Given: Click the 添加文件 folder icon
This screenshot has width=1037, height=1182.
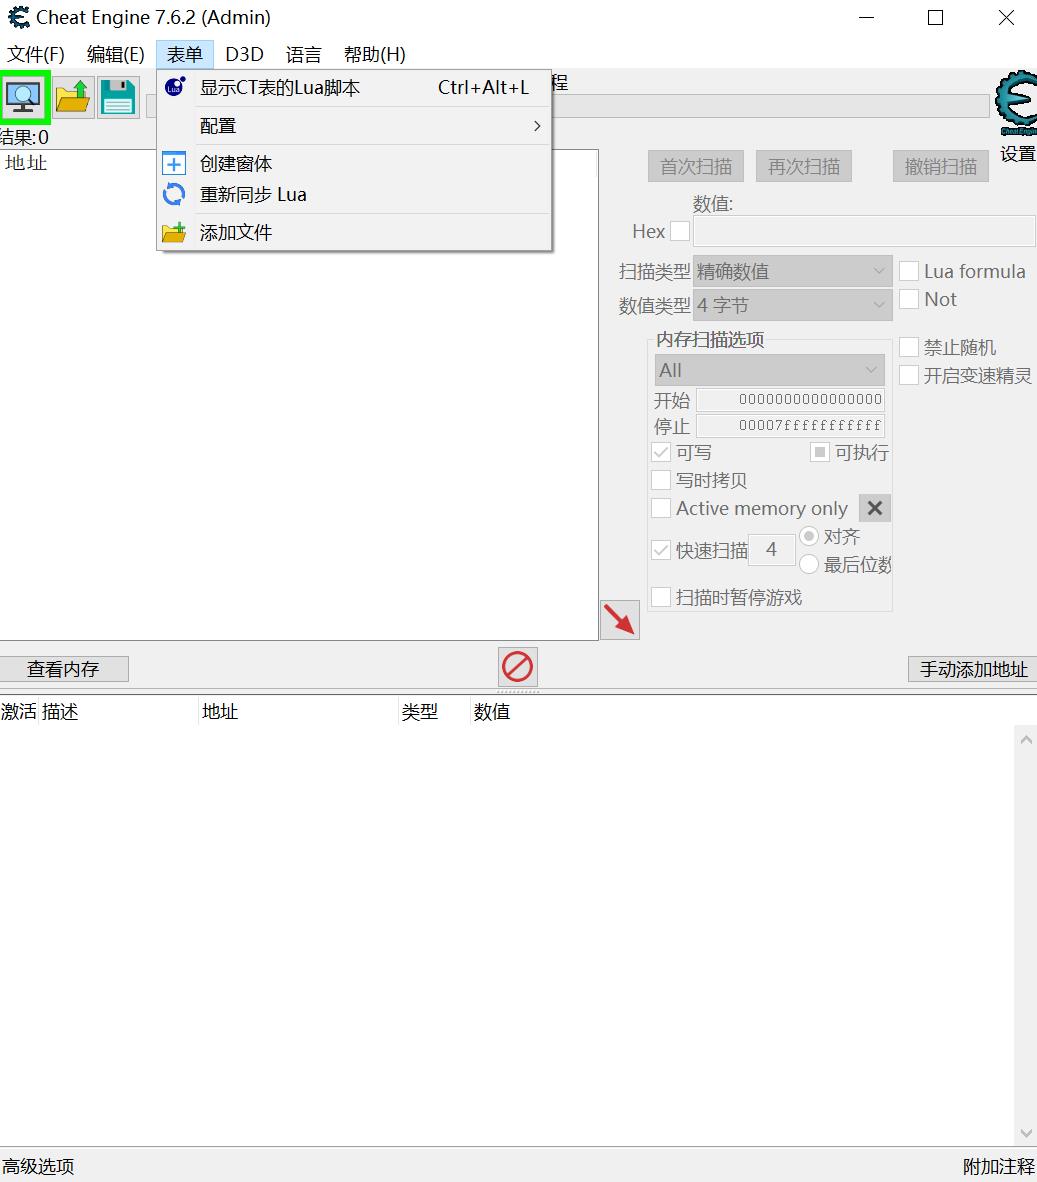Looking at the screenshot, I should [x=174, y=232].
